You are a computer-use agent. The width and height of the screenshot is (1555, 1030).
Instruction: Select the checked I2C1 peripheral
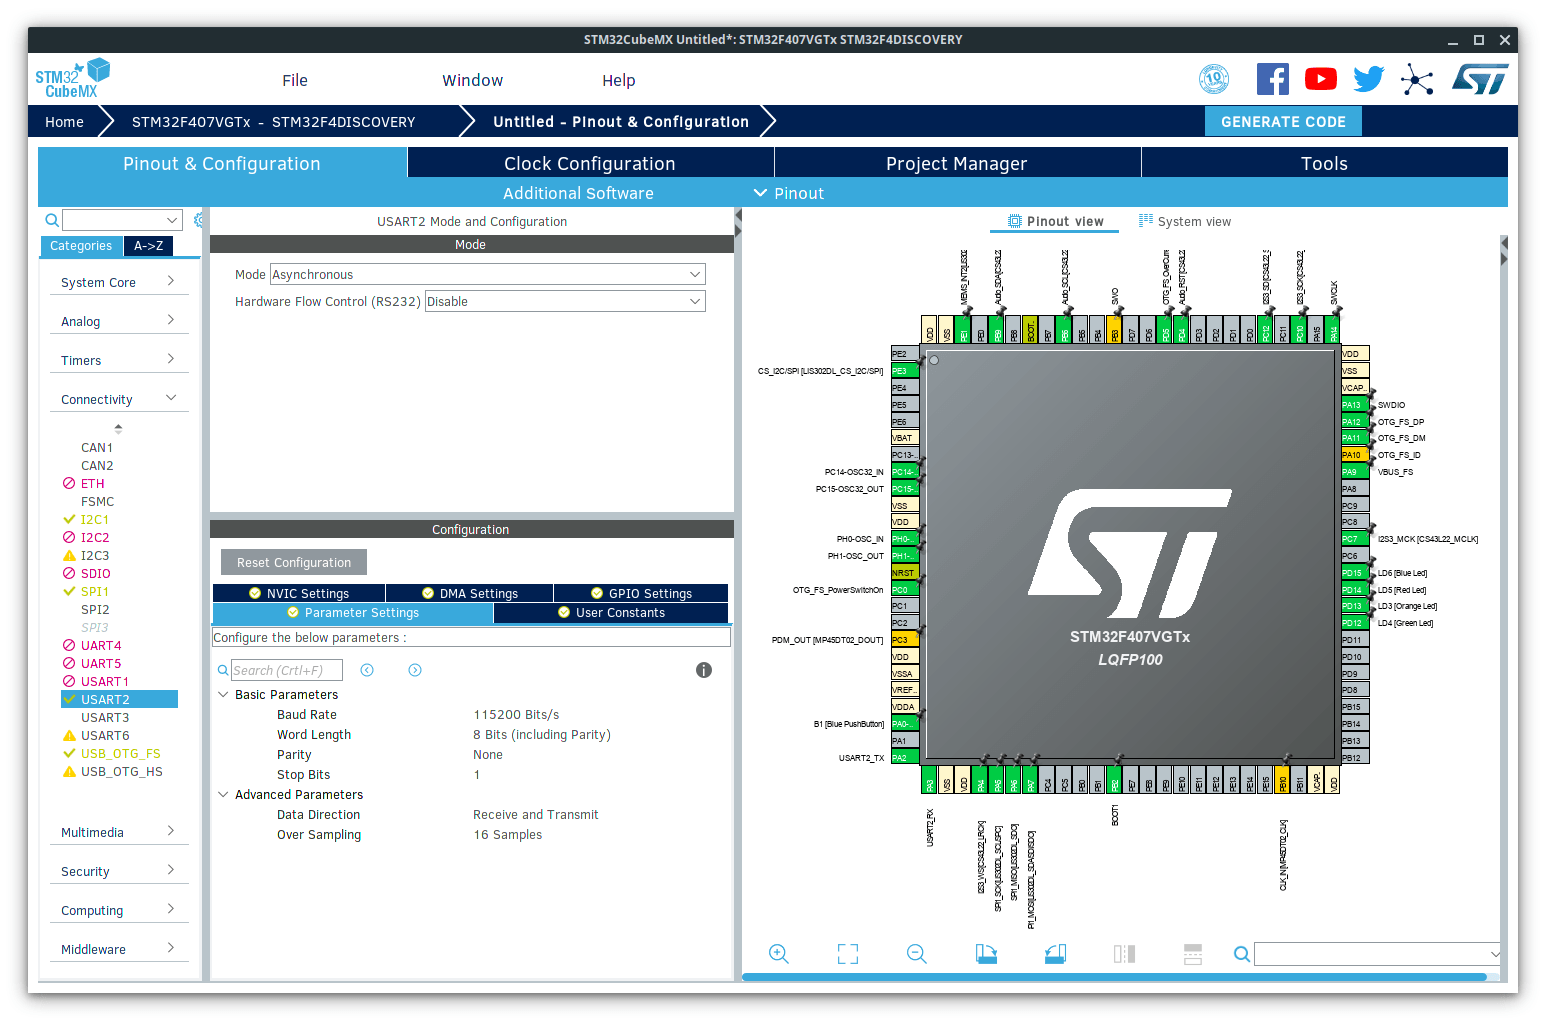[94, 520]
